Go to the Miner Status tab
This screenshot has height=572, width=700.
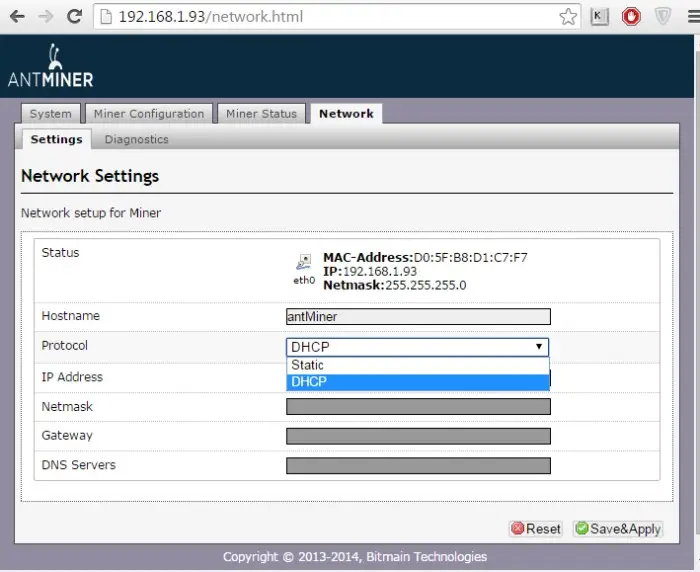point(261,114)
